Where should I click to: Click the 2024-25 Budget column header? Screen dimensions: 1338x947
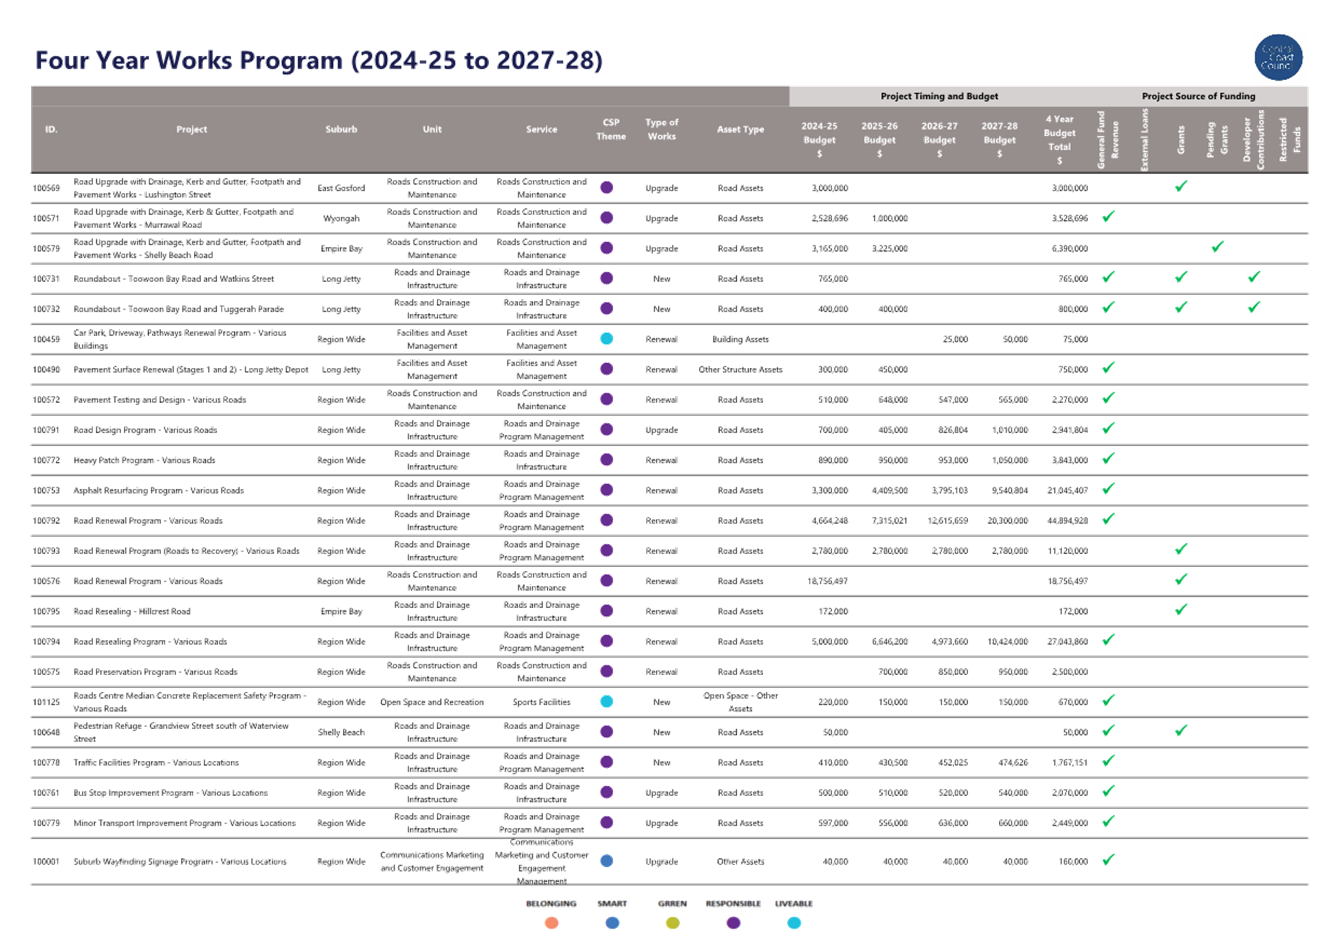819,139
